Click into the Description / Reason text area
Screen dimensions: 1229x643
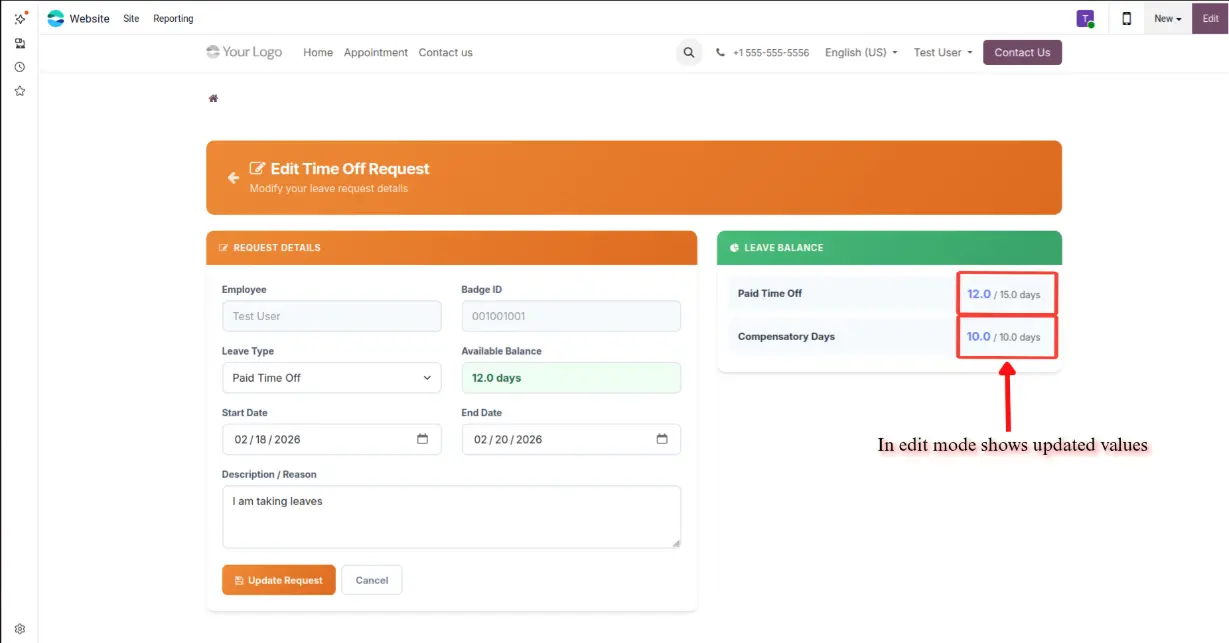point(450,517)
